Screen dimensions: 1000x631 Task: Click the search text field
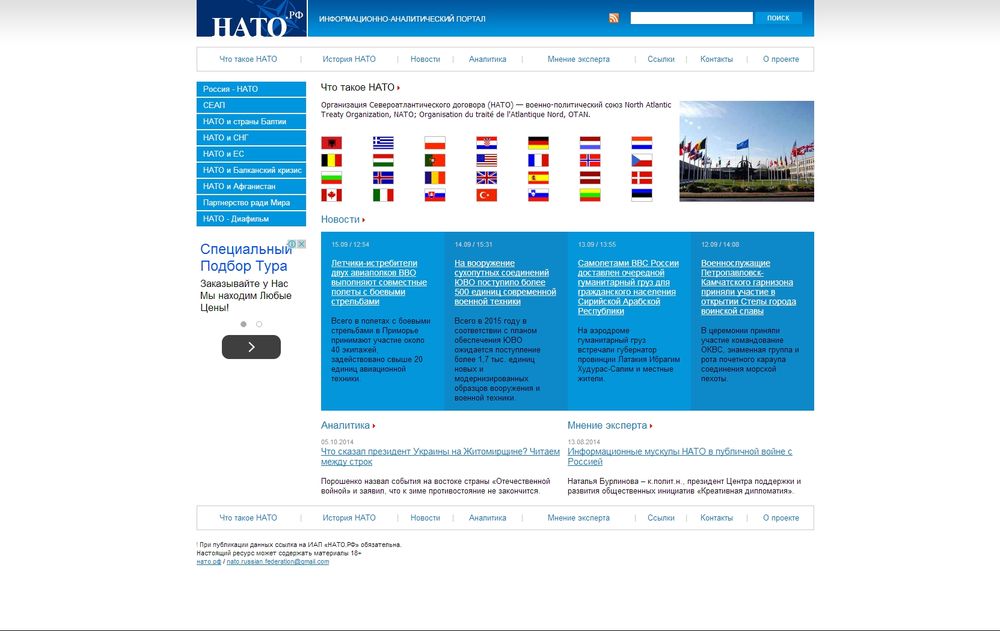[691, 18]
